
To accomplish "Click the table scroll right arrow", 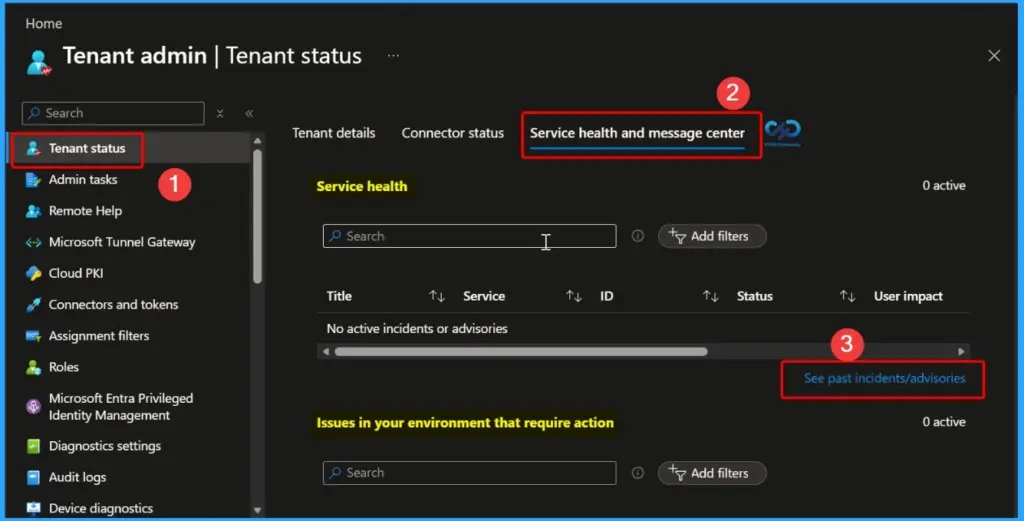I will point(961,352).
